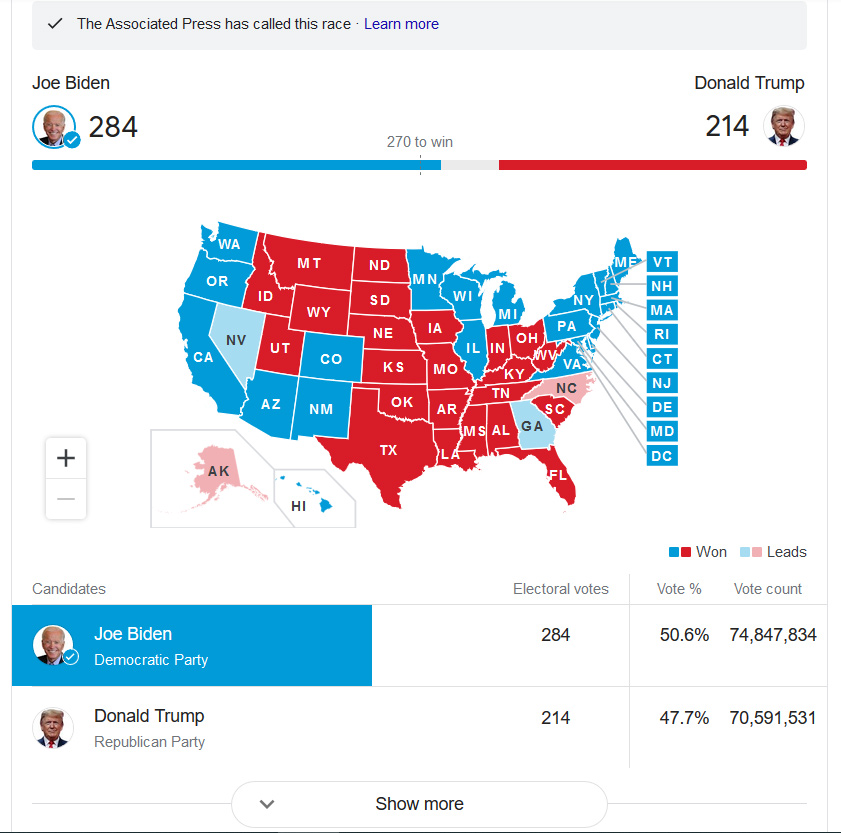Zoom in with the map plus button
841x833 pixels.
pyautogui.click(x=66, y=458)
